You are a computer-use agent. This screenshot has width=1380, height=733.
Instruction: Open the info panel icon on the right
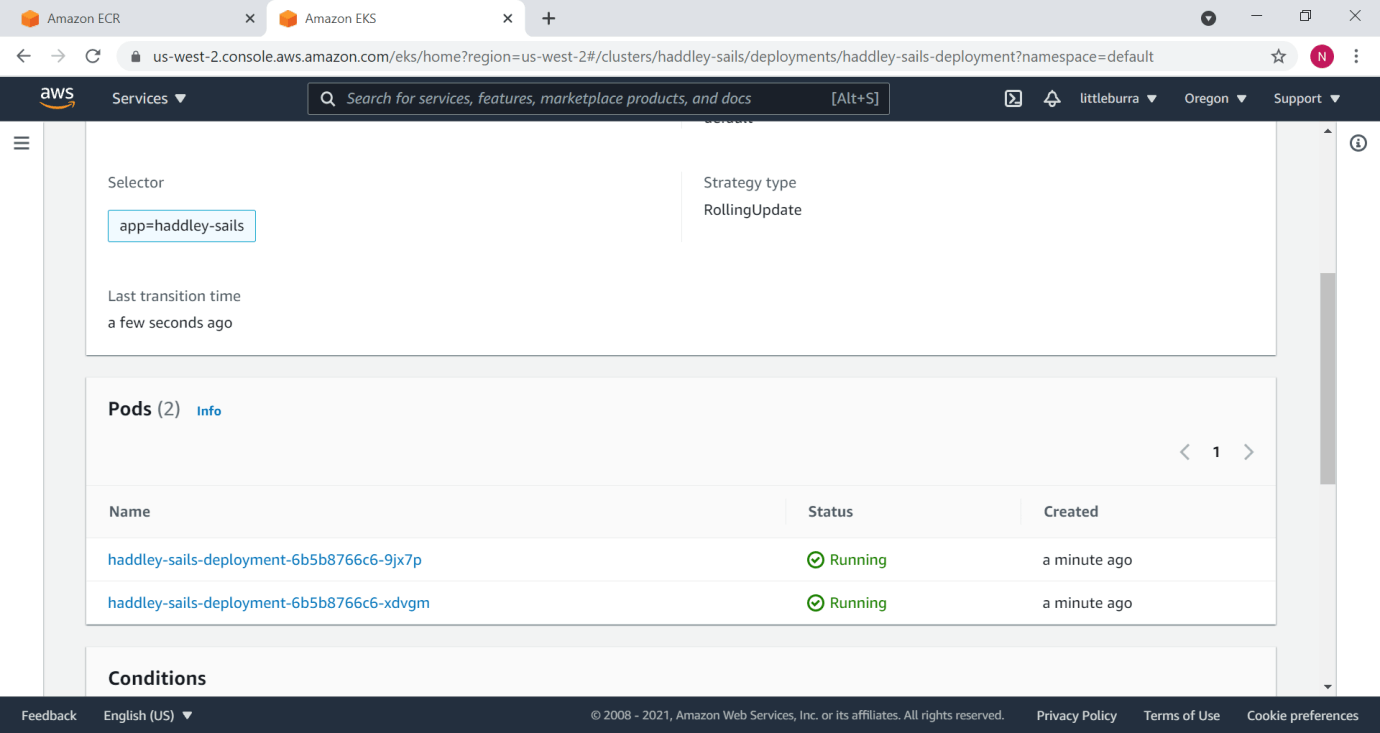click(1358, 143)
